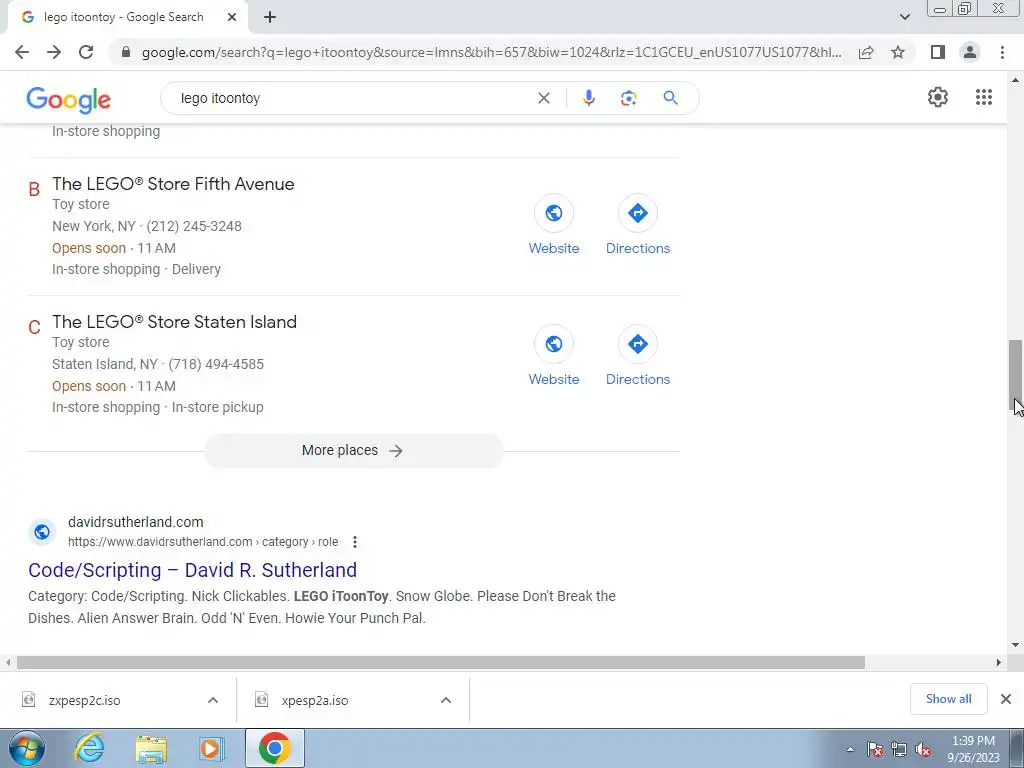
Task: Open Chrome profile avatar
Action: (970, 52)
